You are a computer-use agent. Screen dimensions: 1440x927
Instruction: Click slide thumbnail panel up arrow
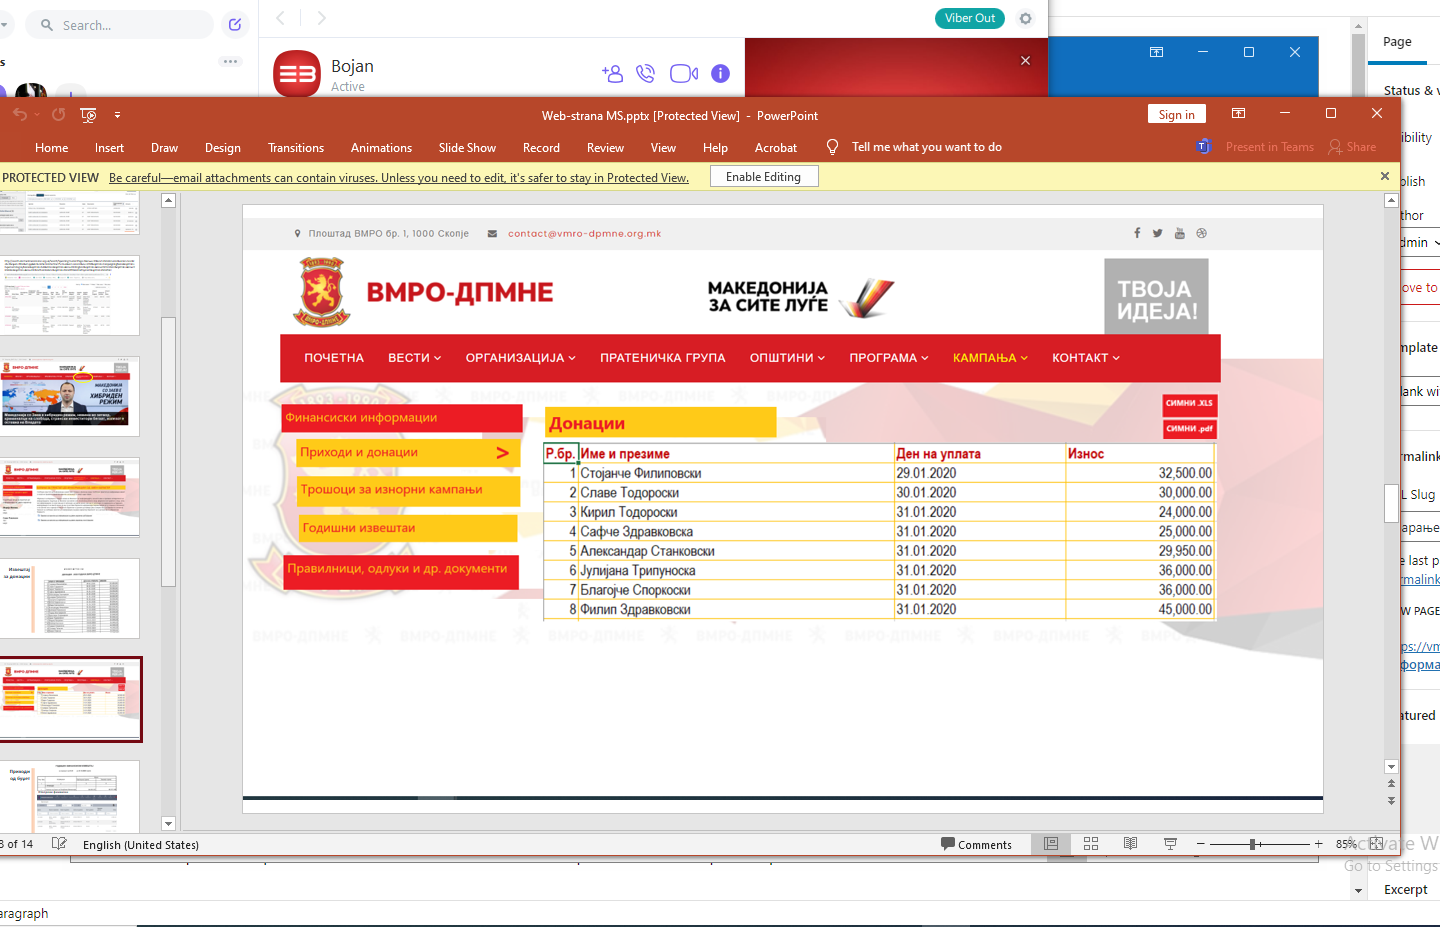click(x=168, y=200)
